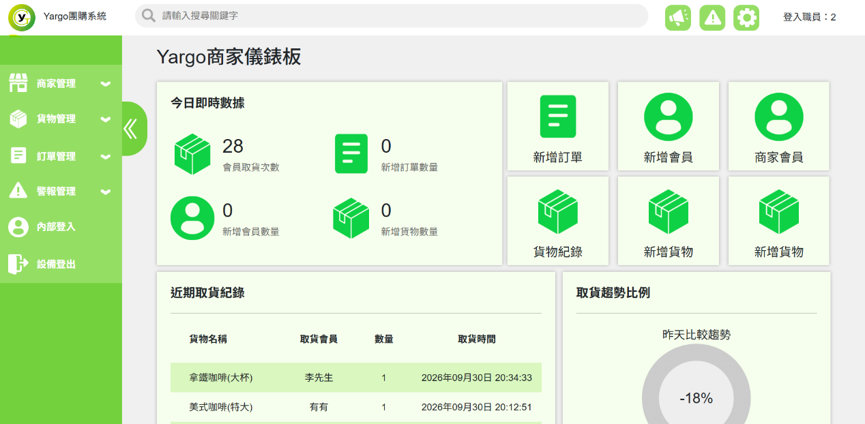
Task: Click the -18% trend donut chart
Action: click(696, 398)
